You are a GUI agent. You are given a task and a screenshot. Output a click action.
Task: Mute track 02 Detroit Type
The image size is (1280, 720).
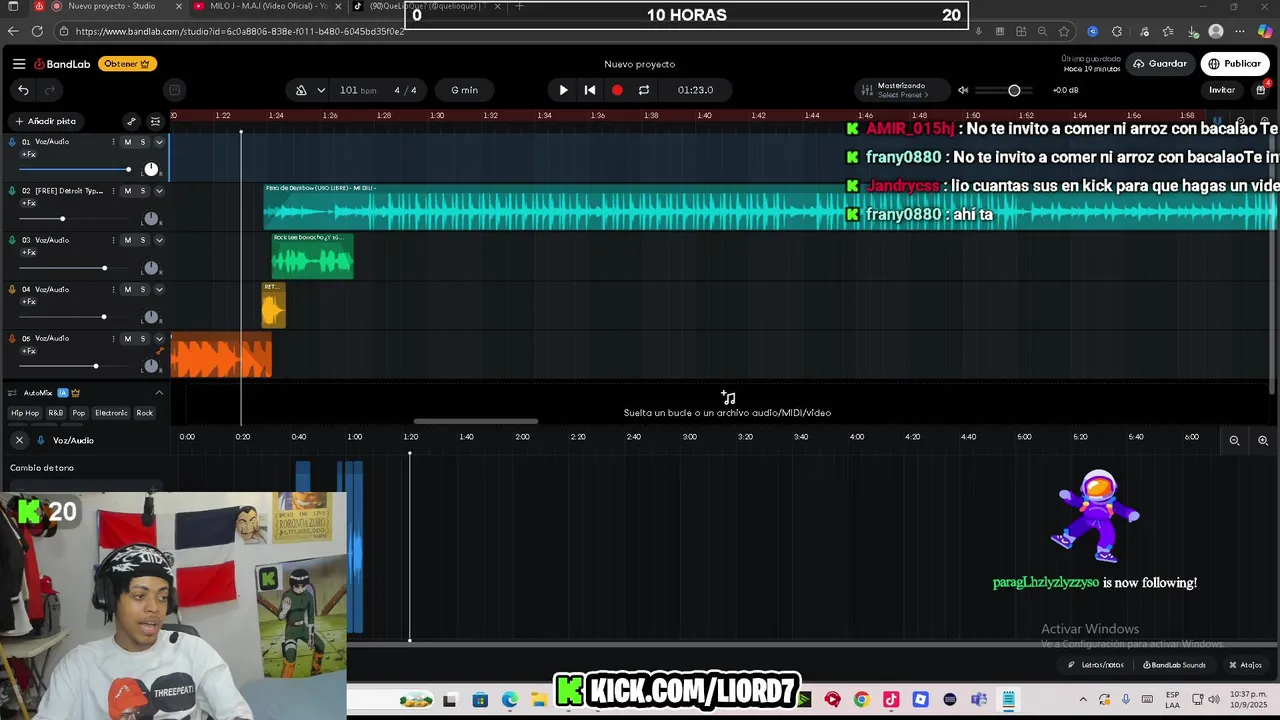(x=127, y=191)
